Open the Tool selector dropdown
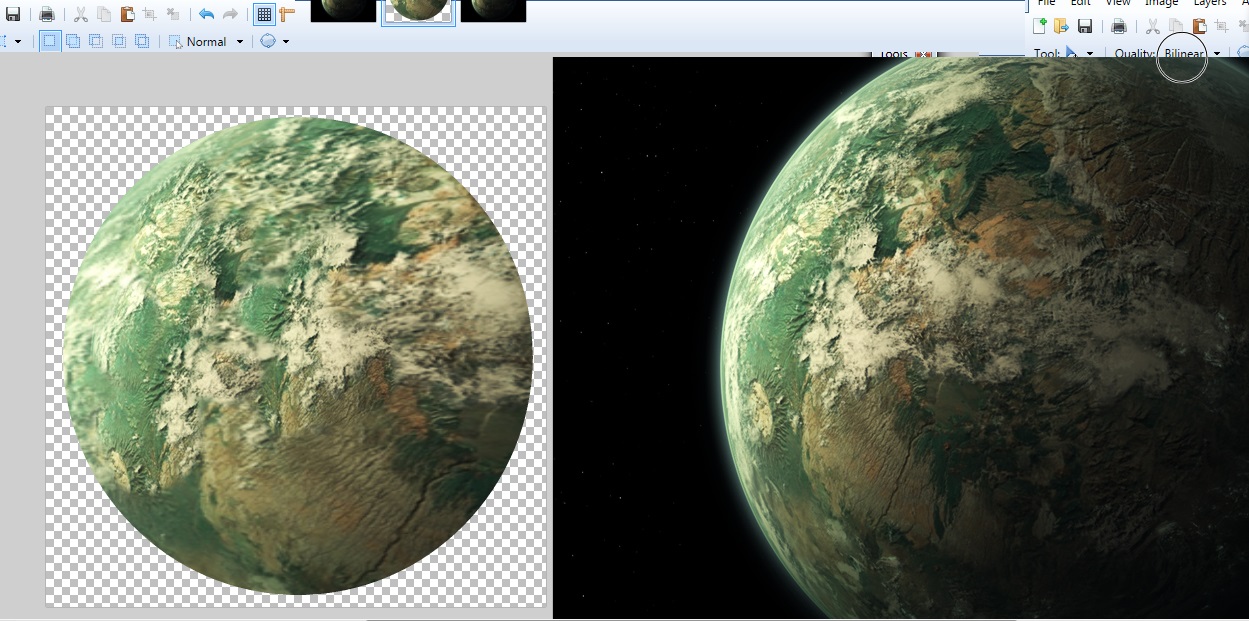 click(1090, 53)
